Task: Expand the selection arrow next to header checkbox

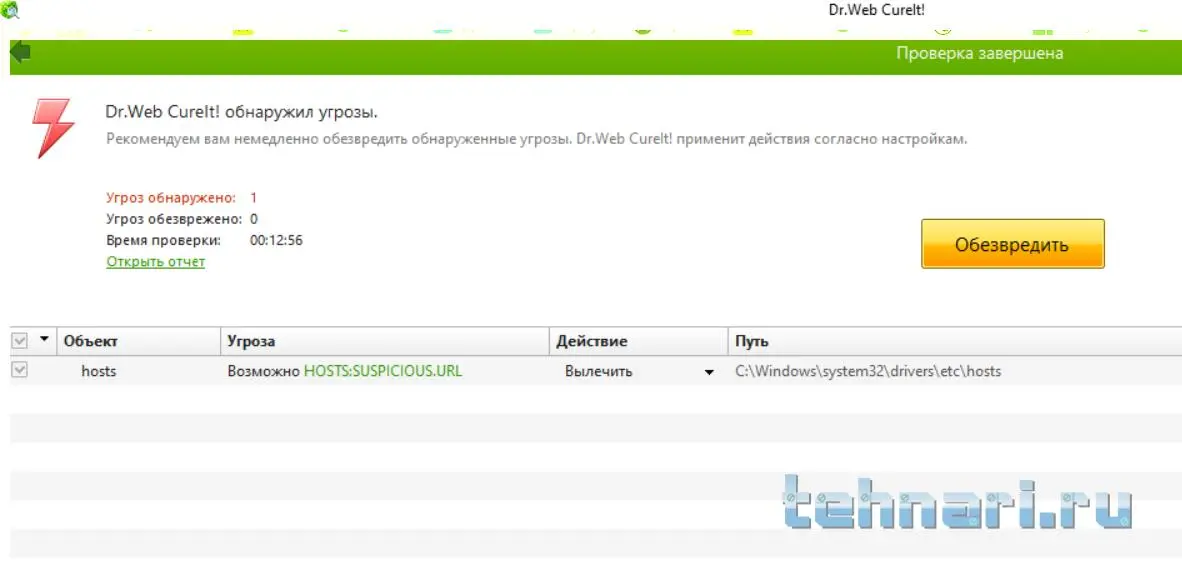Action: pyautogui.click(x=44, y=340)
